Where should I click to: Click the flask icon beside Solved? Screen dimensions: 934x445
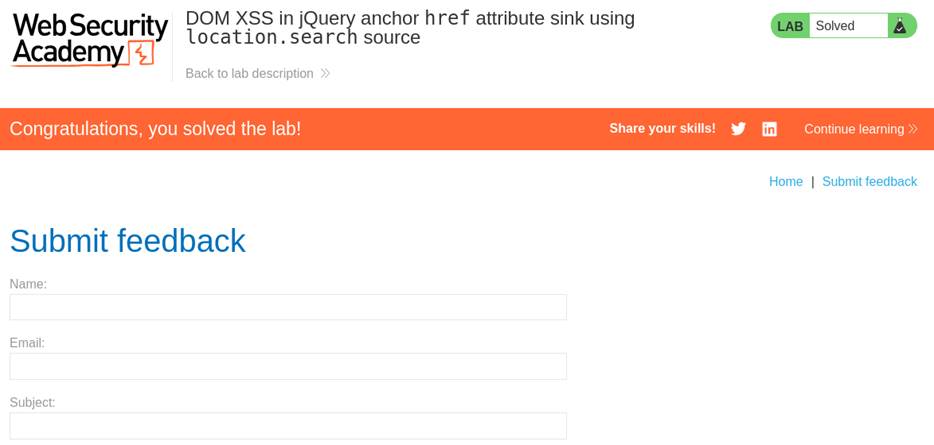(900, 26)
